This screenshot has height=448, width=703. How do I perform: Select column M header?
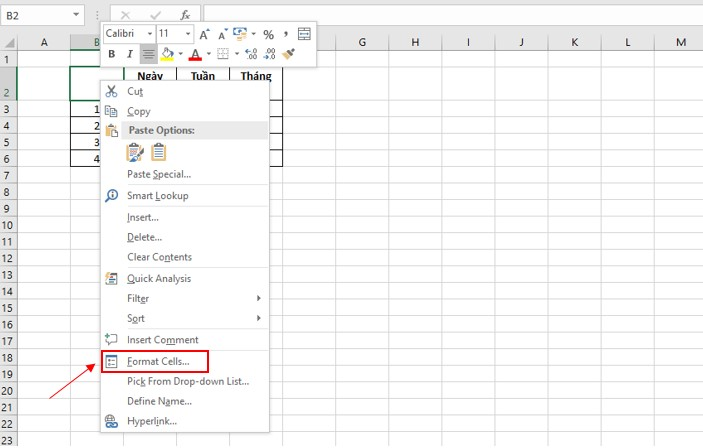(681, 43)
